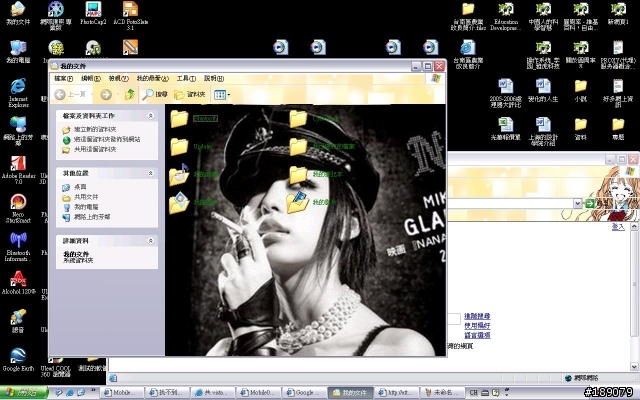Select the 資料 folder on desktop
The image size is (640, 400).
coord(580,129)
